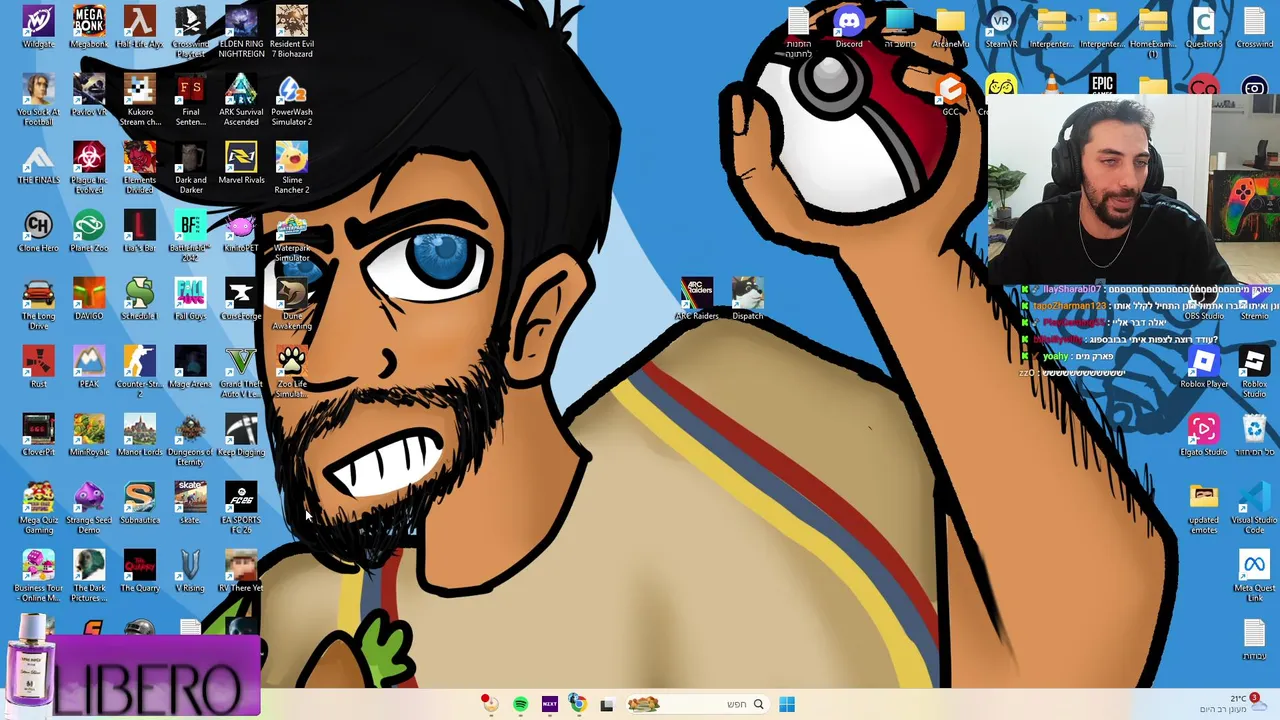Select the Manor Lords icon
Image resolution: width=1280 pixels, height=720 pixels.
139,435
